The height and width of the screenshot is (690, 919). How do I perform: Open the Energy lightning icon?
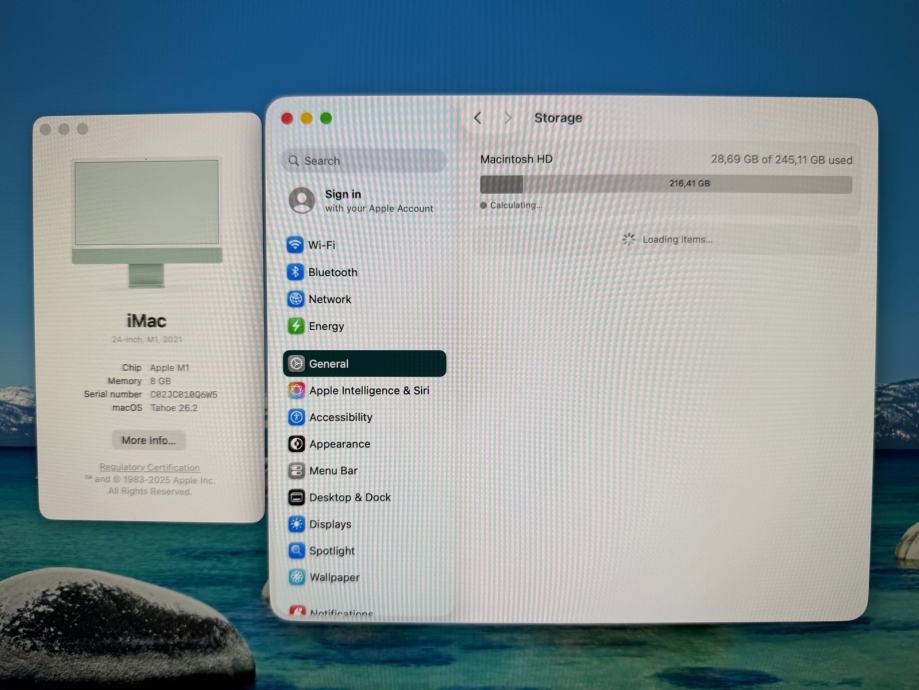(x=296, y=326)
